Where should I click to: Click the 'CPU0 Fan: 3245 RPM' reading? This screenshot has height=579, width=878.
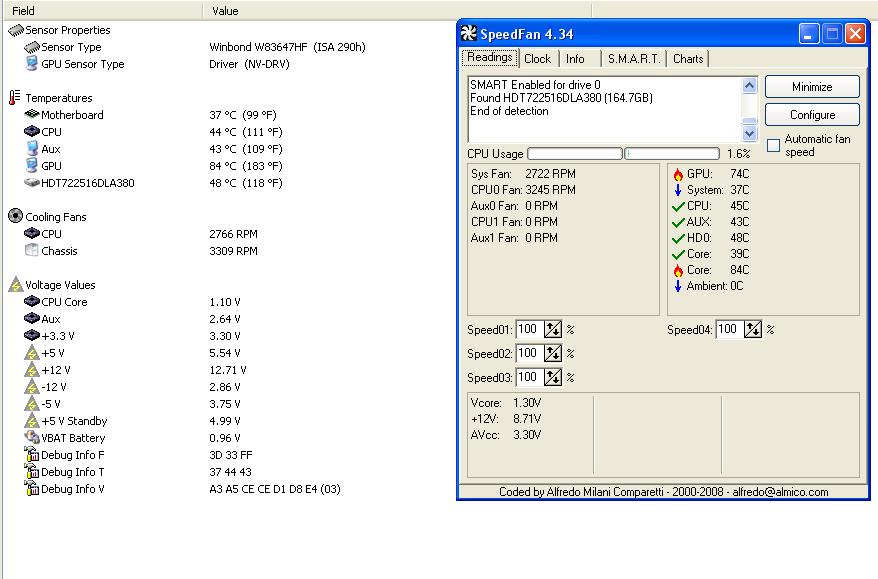[524, 190]
